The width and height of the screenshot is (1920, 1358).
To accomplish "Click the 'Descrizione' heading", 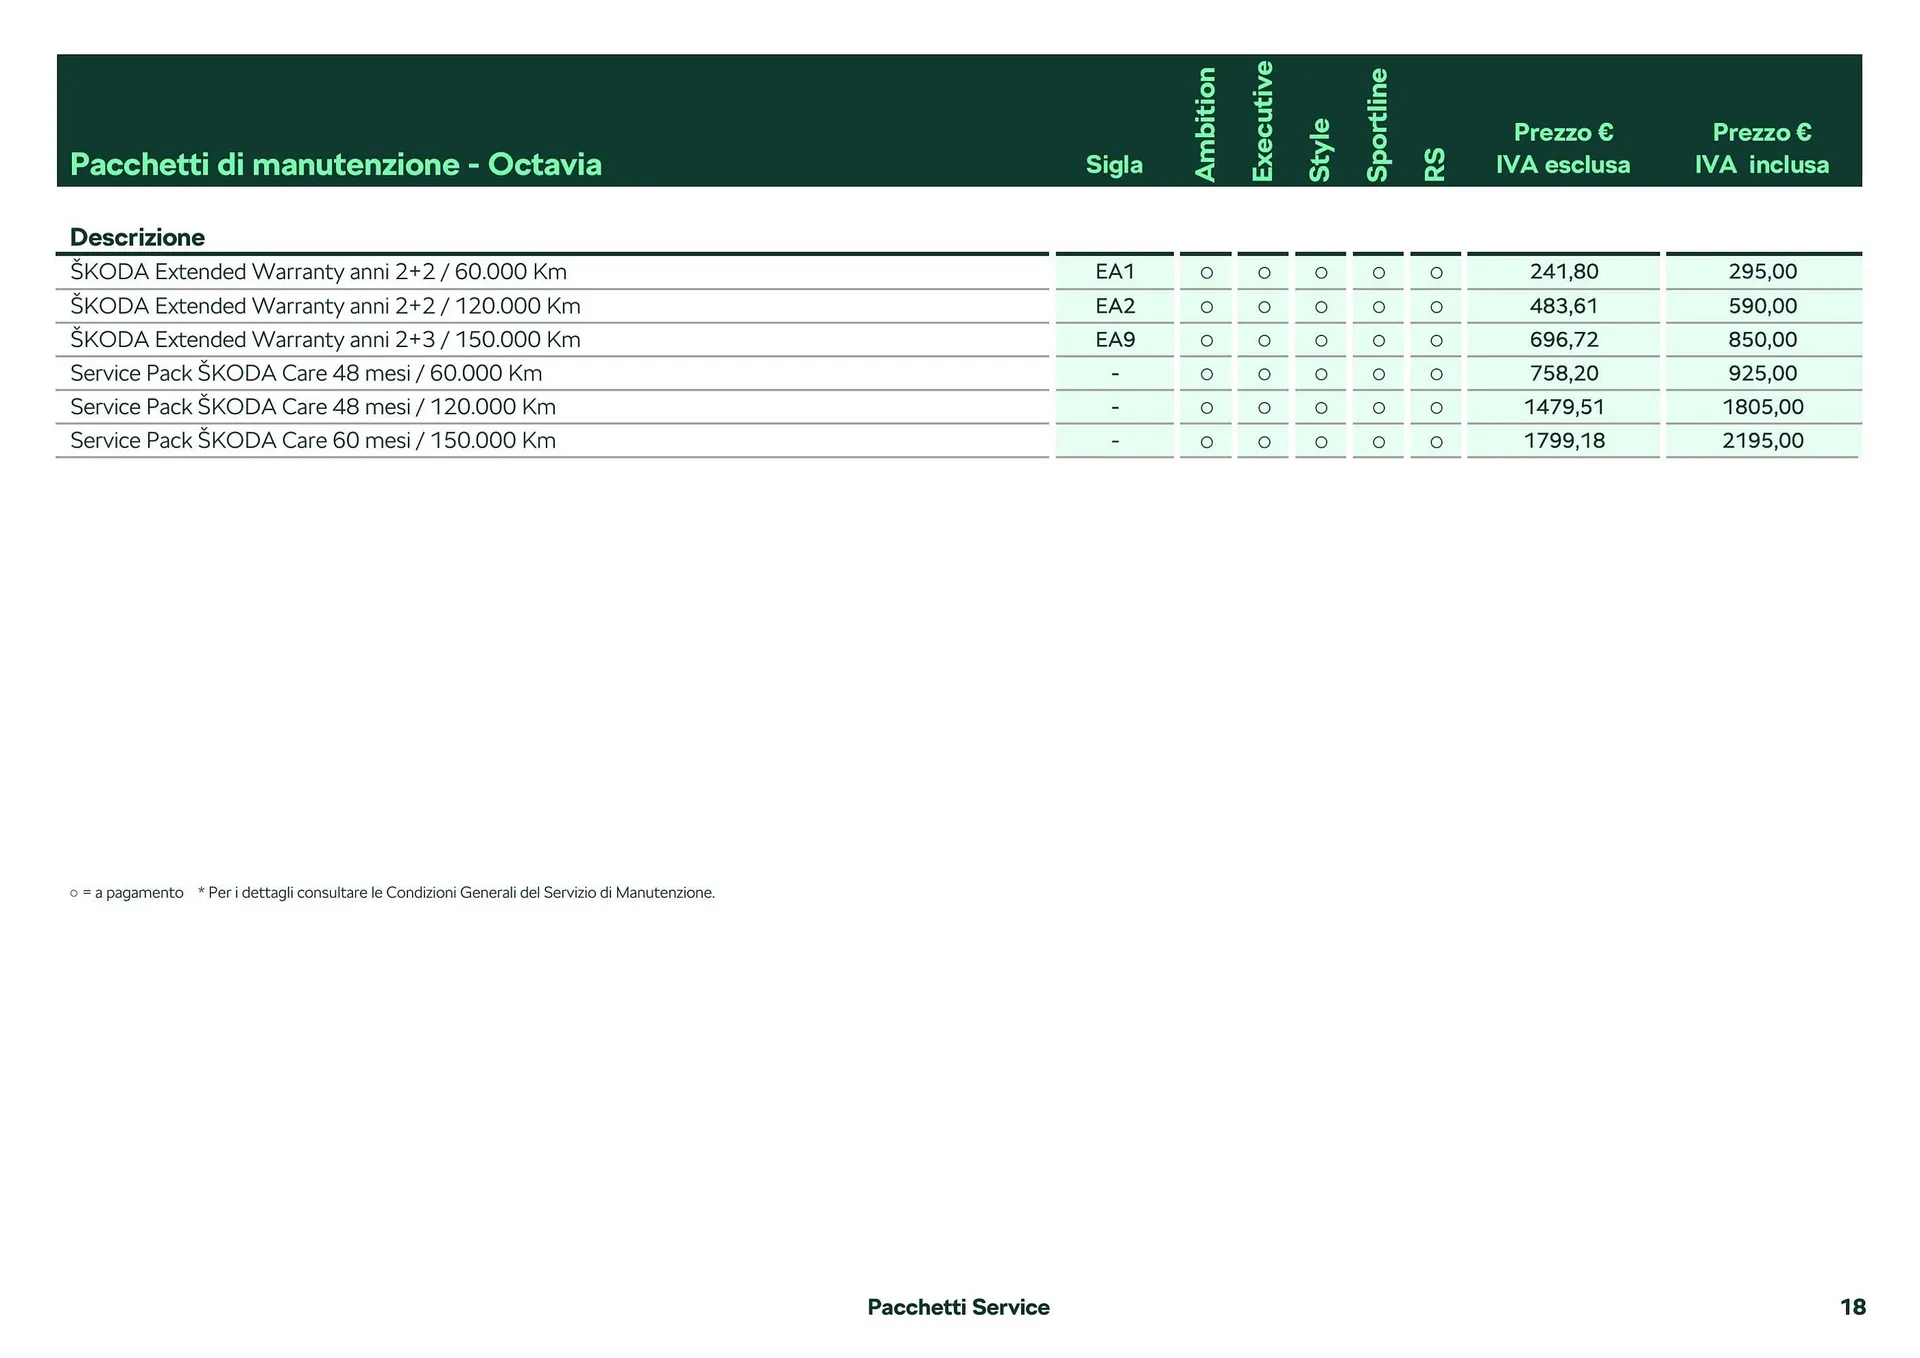I will click(x=137, y=237).
